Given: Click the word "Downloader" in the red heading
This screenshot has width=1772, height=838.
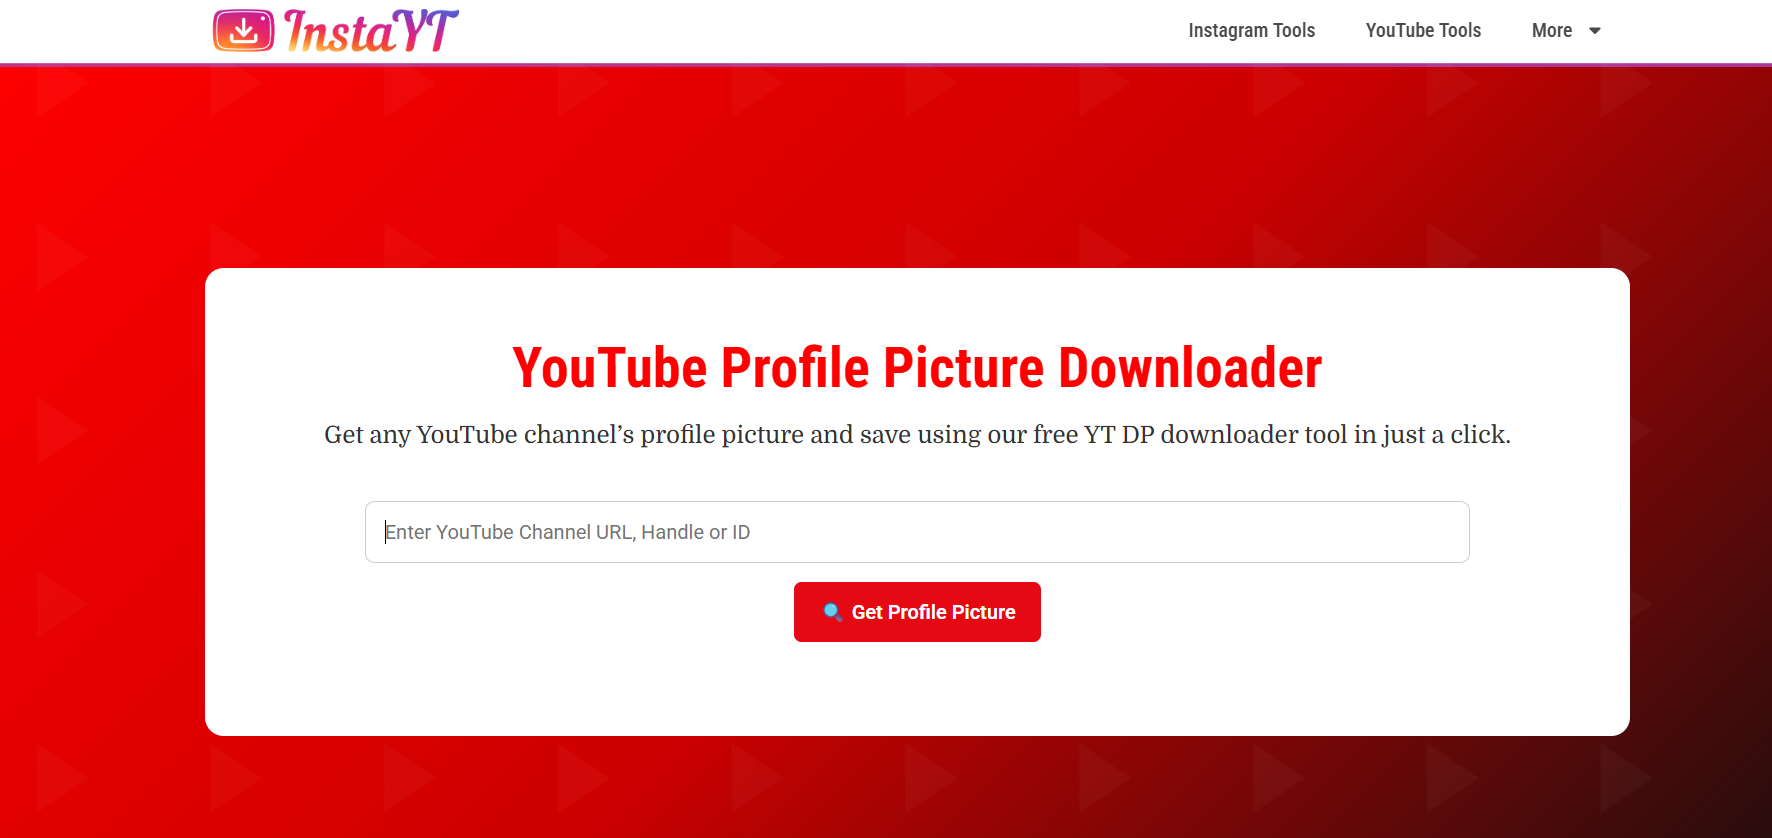Looking at the screenshot, I should pos(1190,368).
